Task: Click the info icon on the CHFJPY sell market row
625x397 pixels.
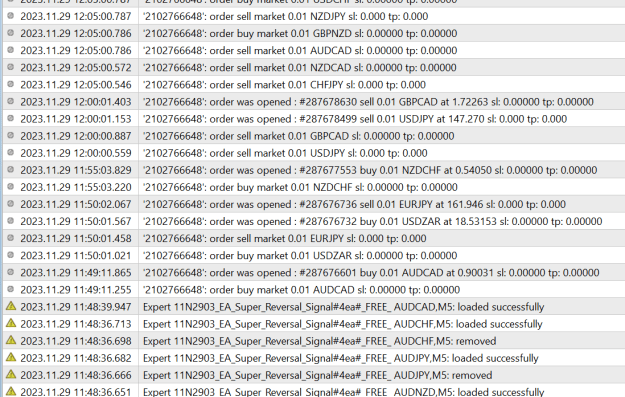Action: 11,85
